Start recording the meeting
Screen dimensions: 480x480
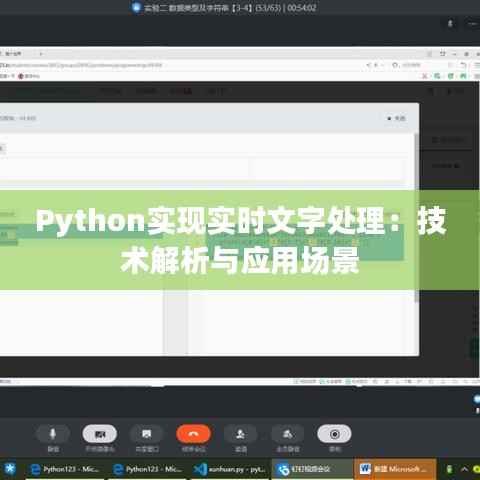point(334,434)
